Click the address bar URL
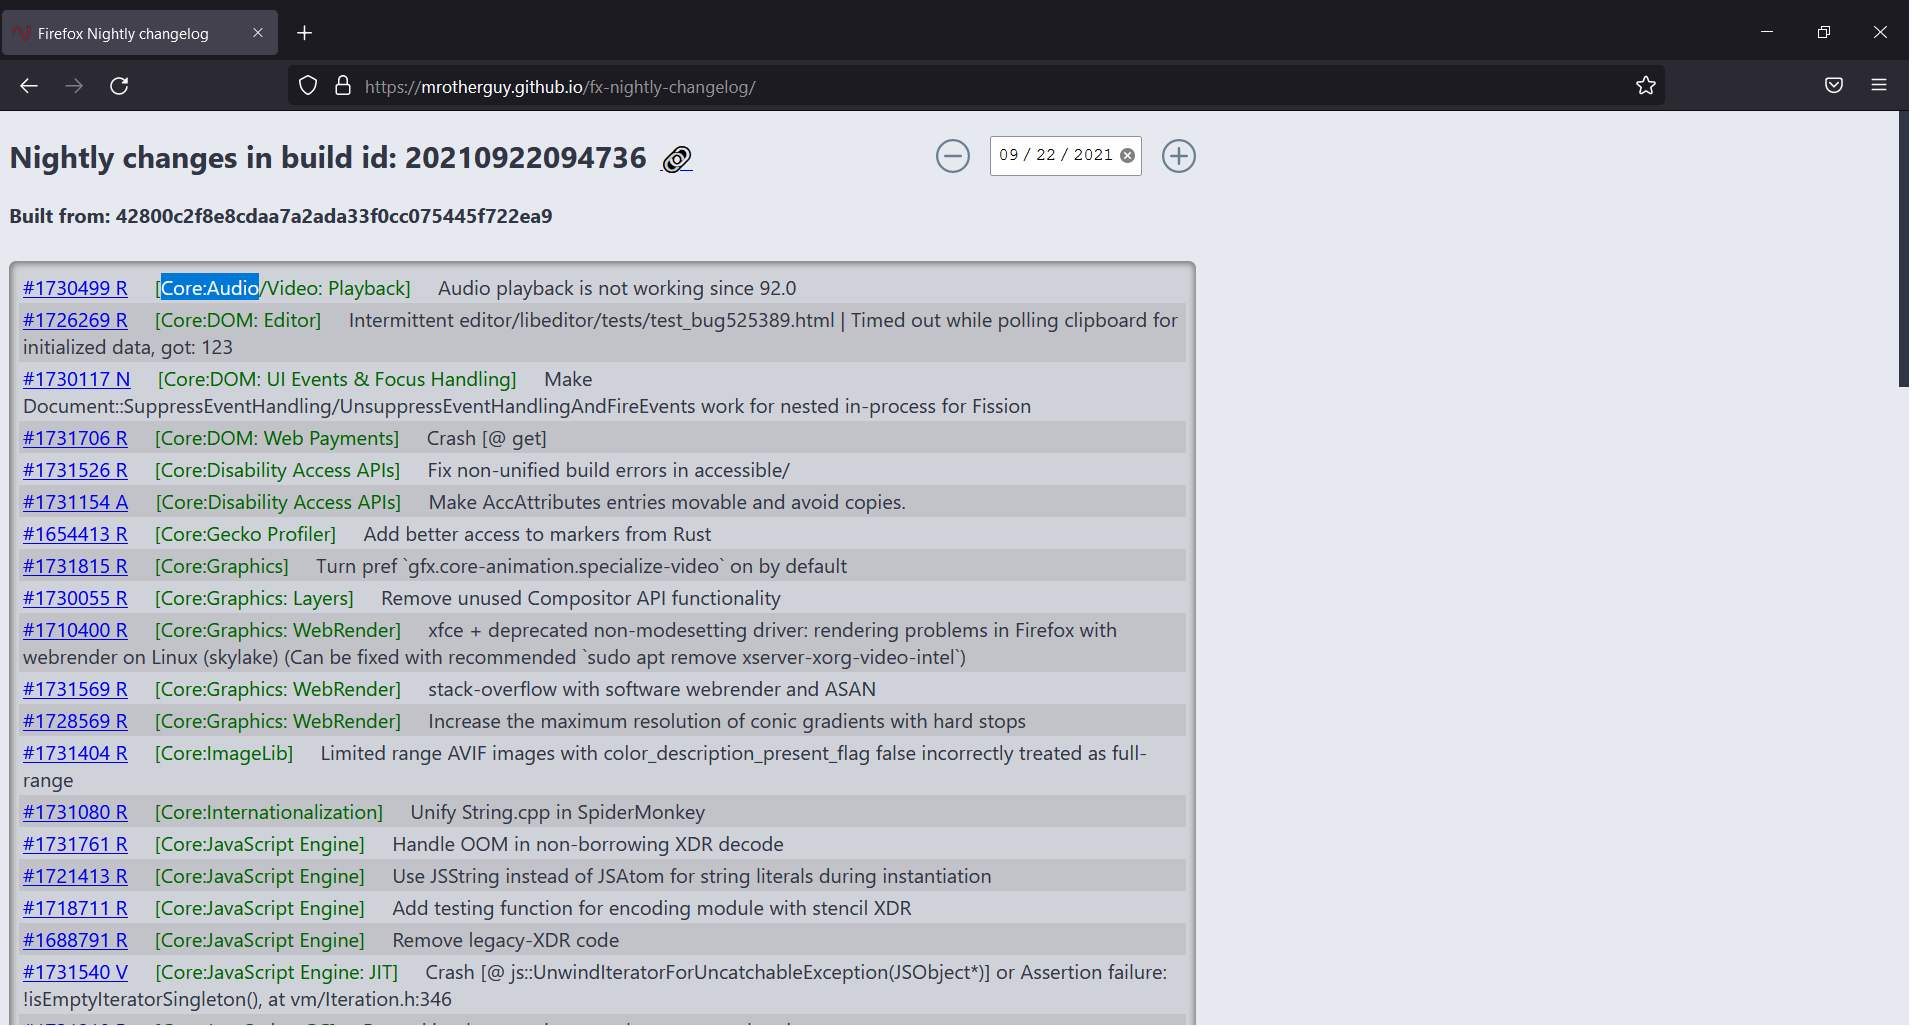 pos(561,86)
